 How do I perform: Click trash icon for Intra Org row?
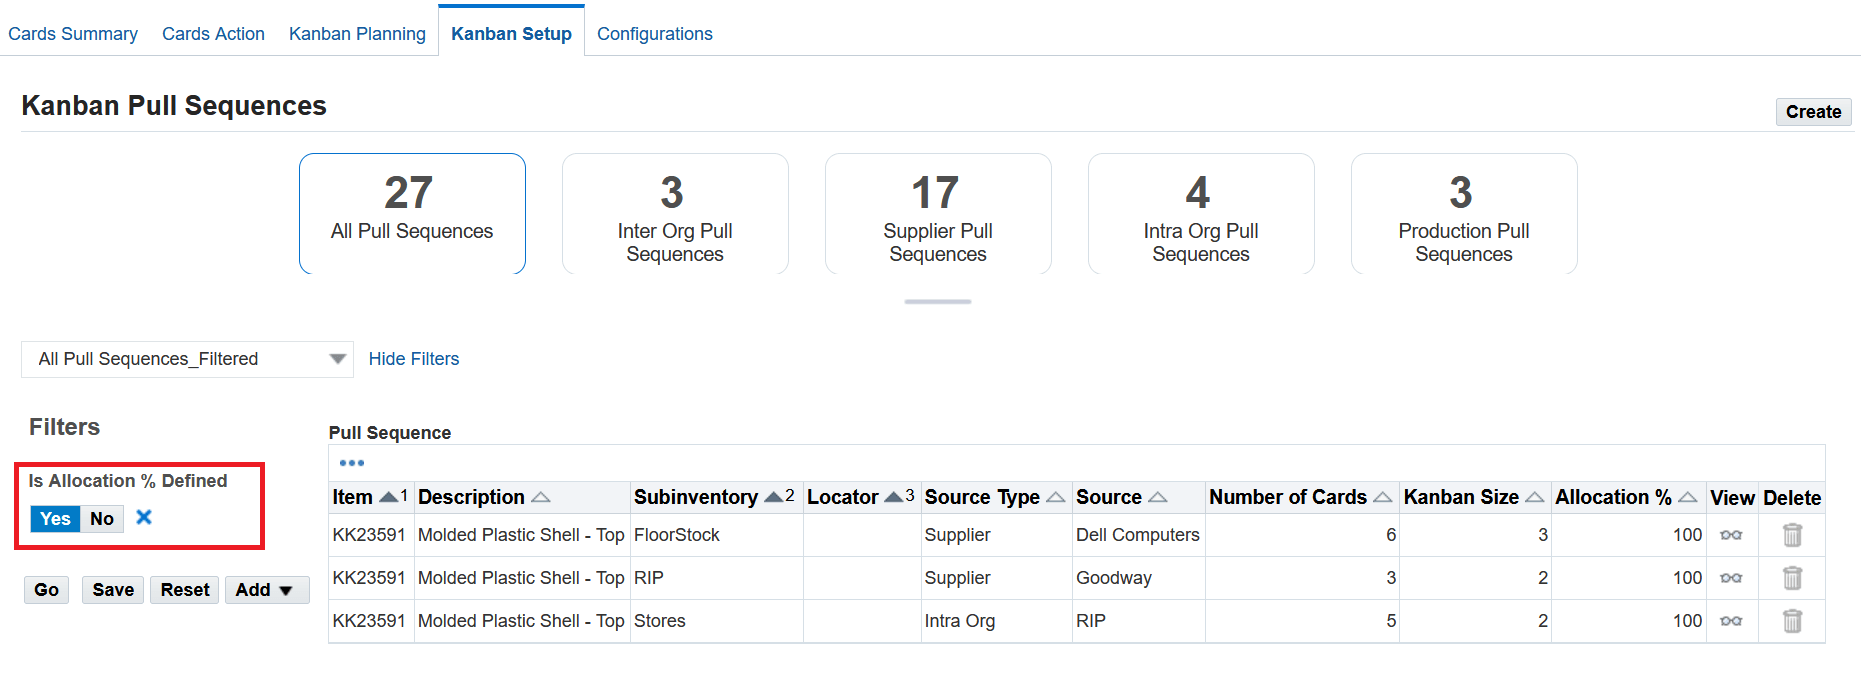(1792, 621)
